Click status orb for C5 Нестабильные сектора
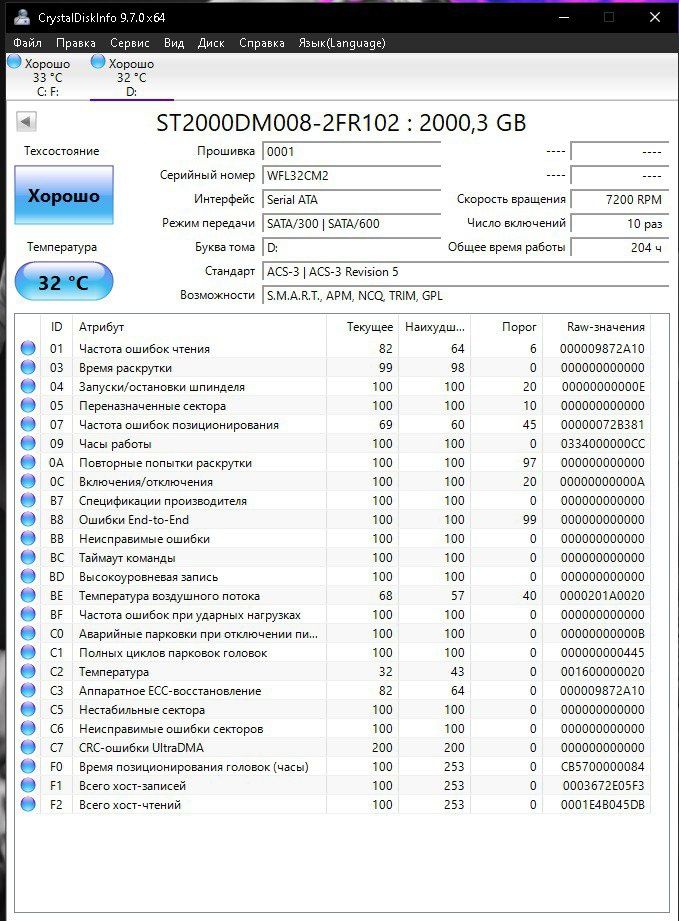The height and width of the screenshot is (921, 679). 28,709
